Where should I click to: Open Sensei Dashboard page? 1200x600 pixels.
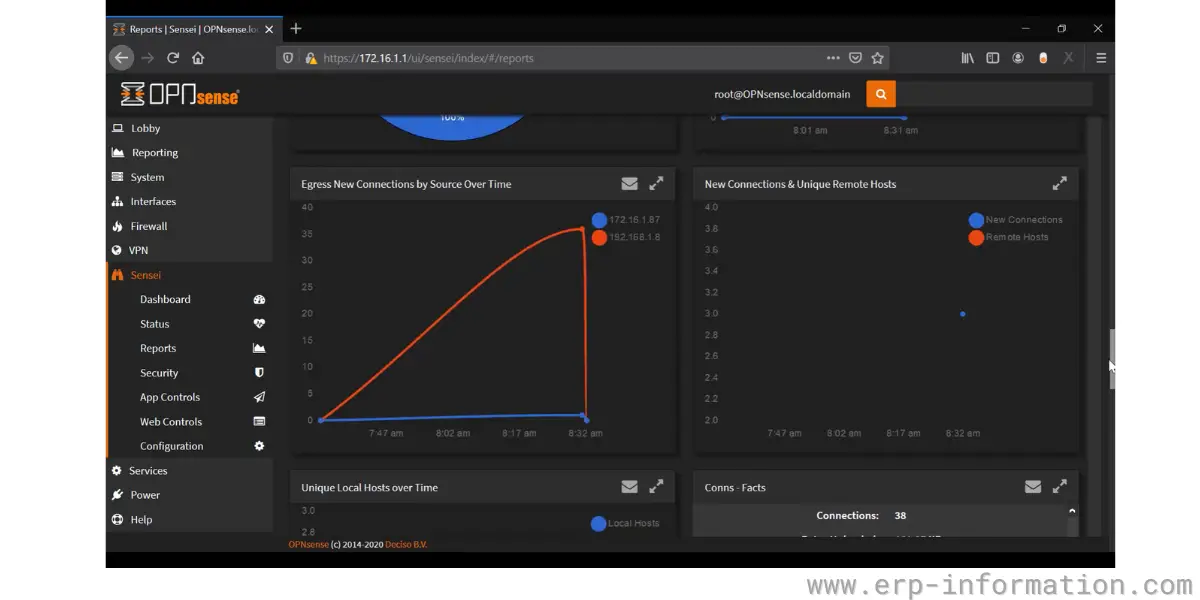(165, 300)
